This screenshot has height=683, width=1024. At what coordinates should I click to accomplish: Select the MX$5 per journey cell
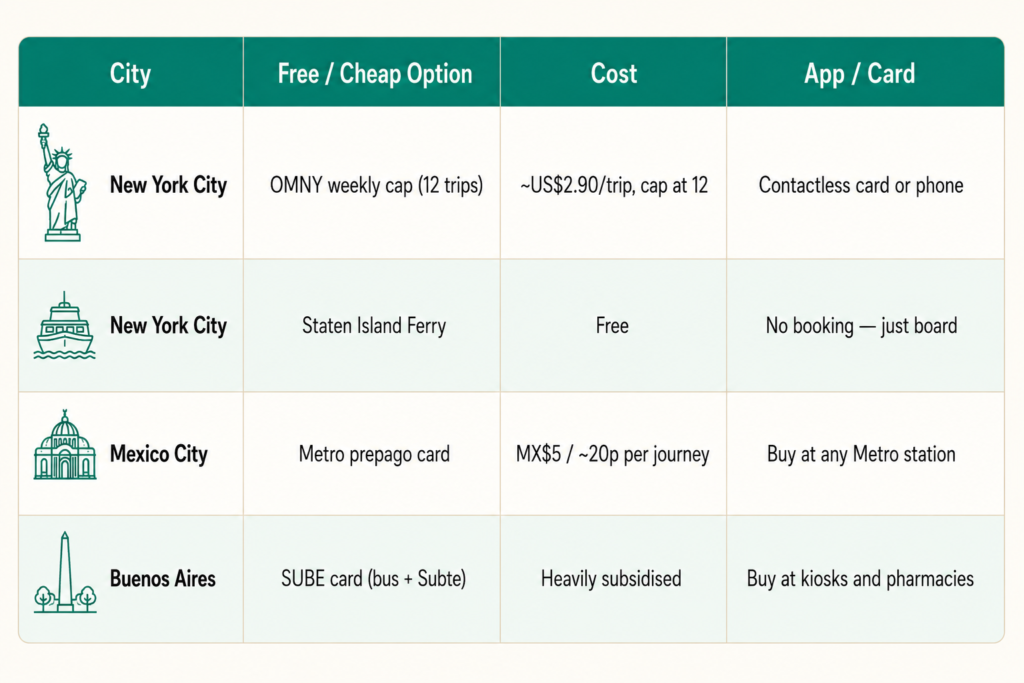point(613,454)
